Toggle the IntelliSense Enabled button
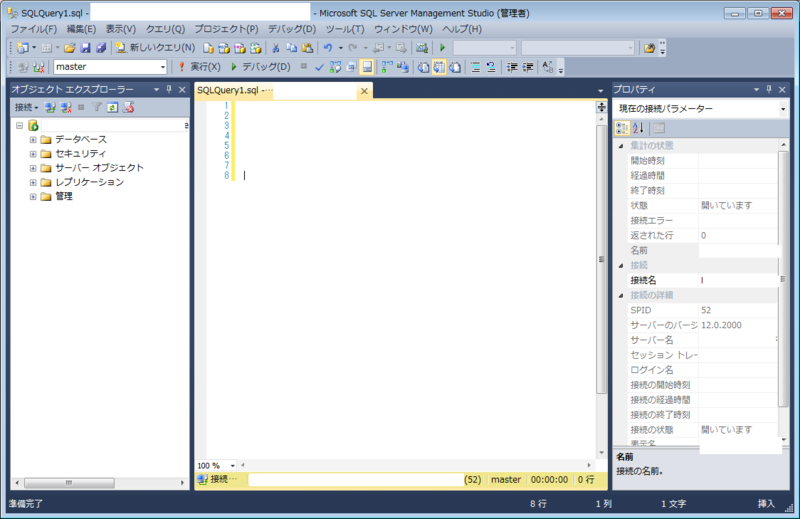 tap(367, 67)
